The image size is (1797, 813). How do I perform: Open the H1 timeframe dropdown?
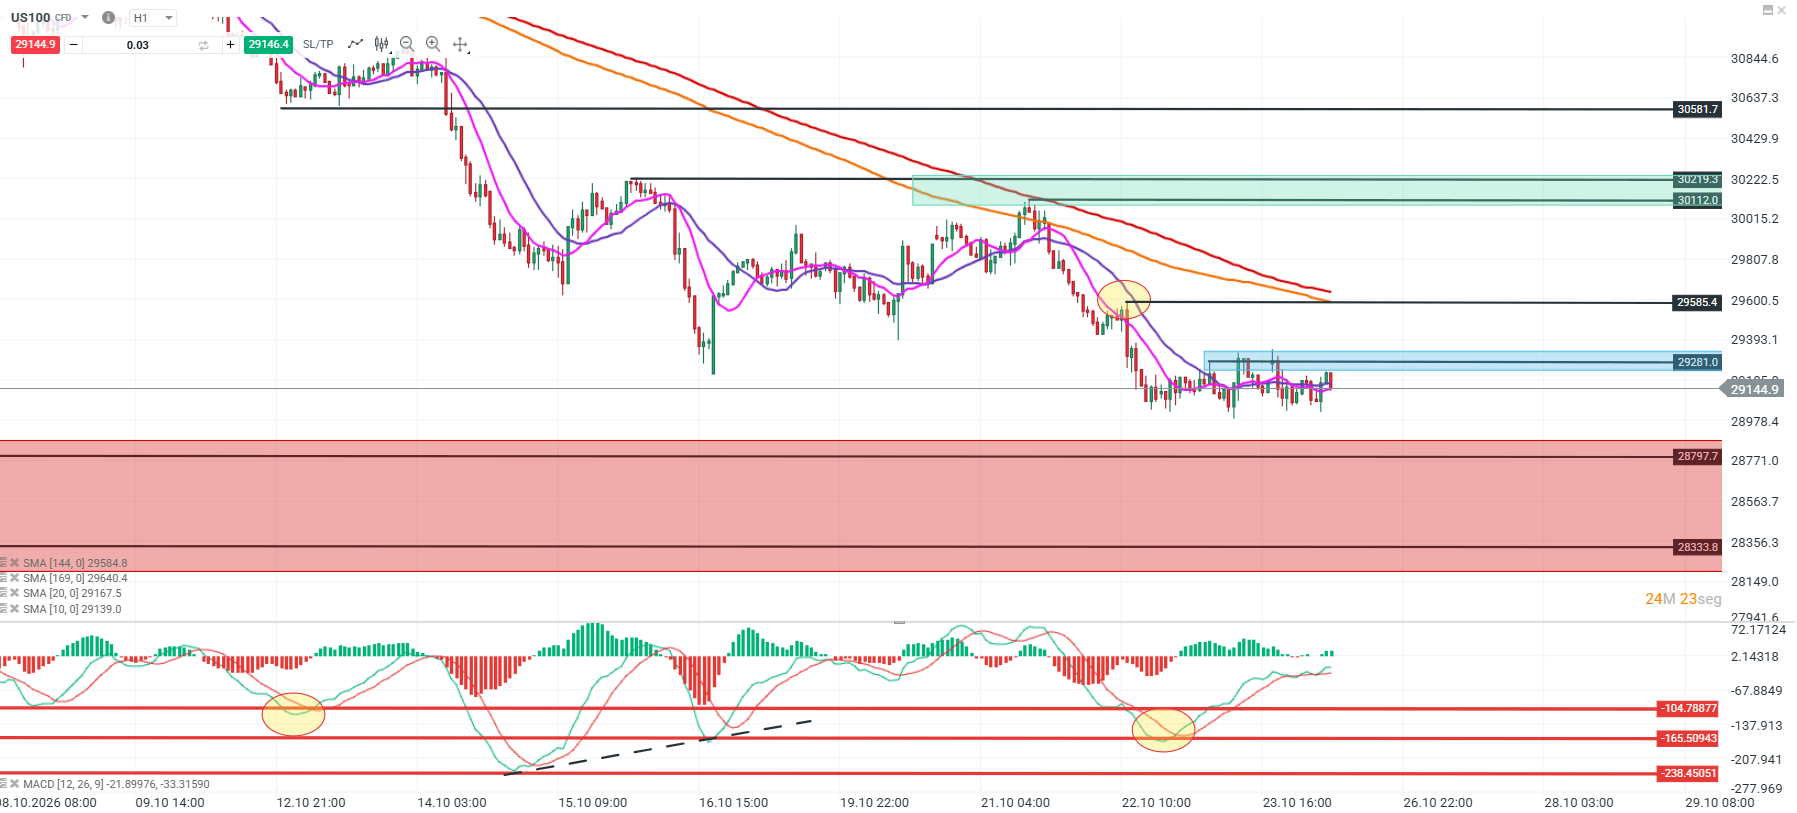click(x=154, y=18)
